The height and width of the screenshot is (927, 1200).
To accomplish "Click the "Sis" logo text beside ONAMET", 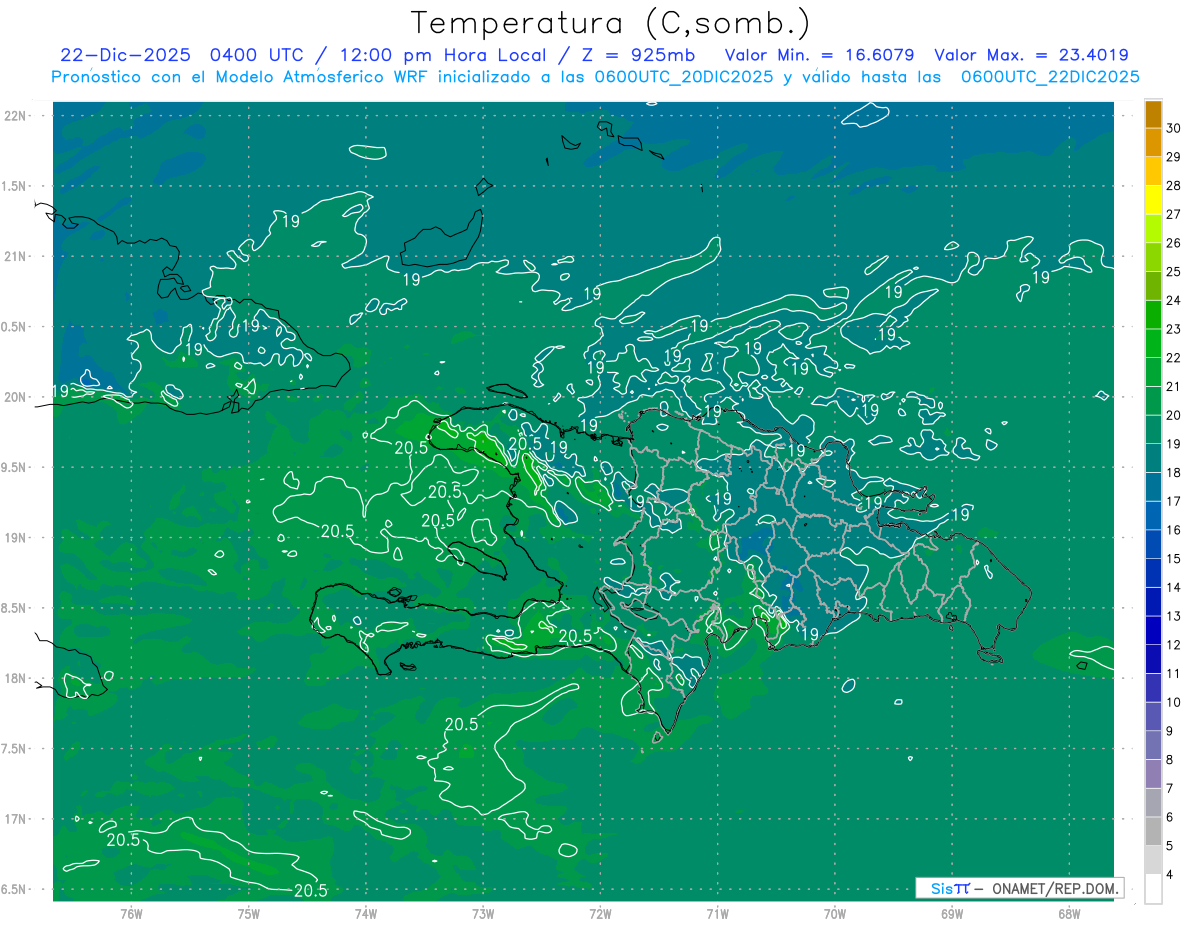I will 942,888.
